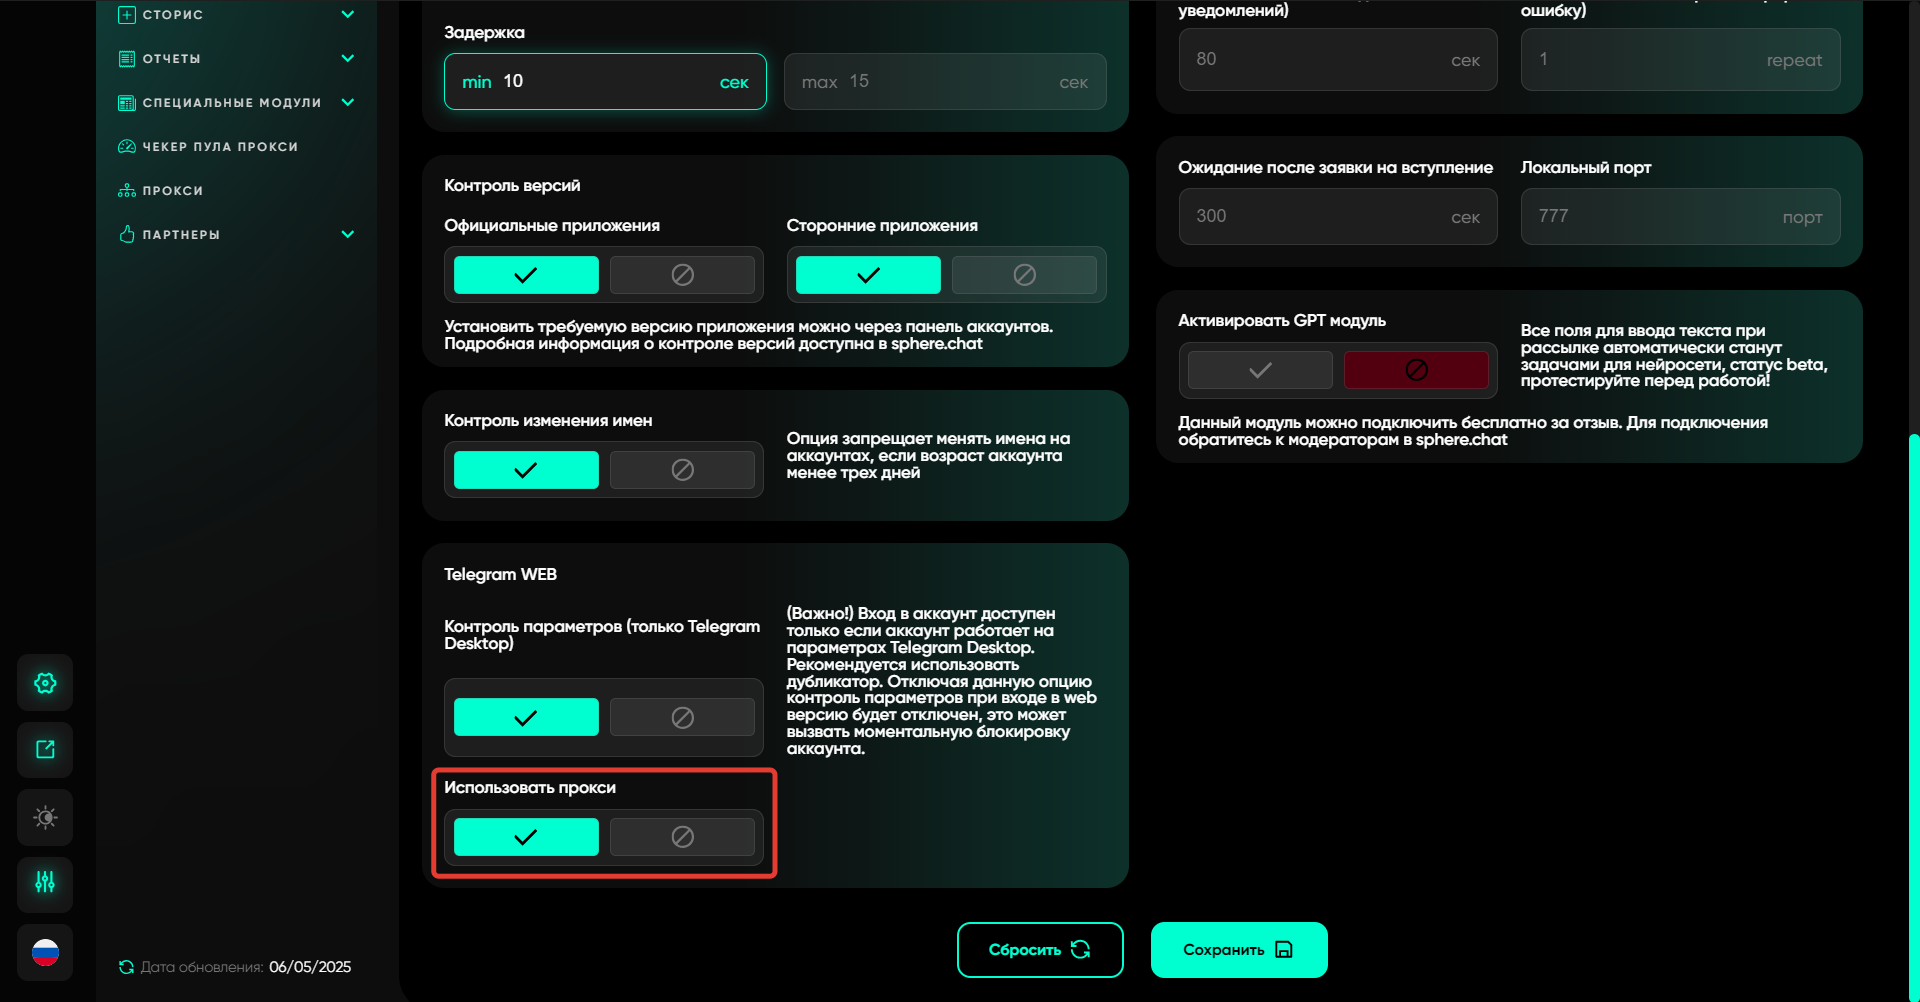Click the Russian flag language icon
The height and width of the screenshot is (1002, 1920).
click(45, 953)
